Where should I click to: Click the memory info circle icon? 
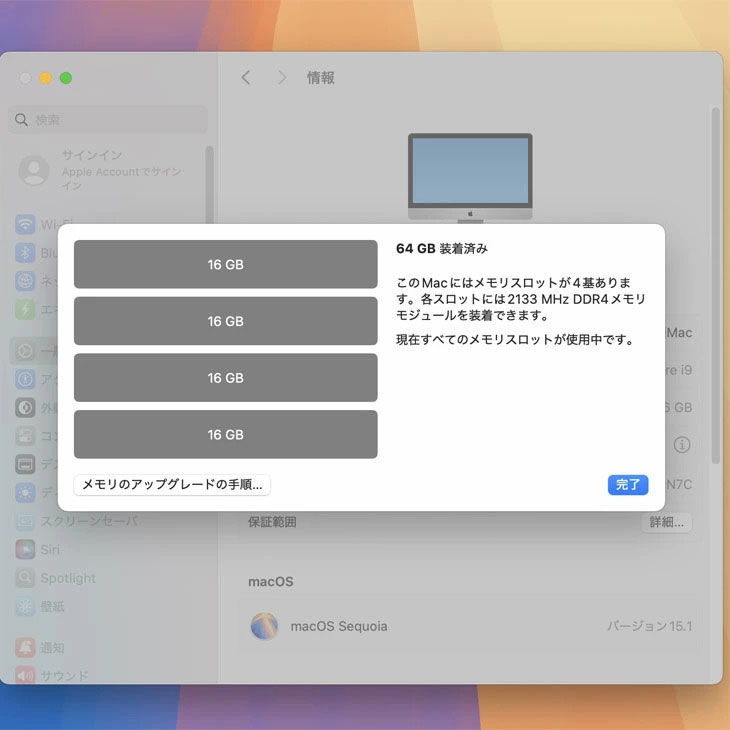click(x=682, y=445)
